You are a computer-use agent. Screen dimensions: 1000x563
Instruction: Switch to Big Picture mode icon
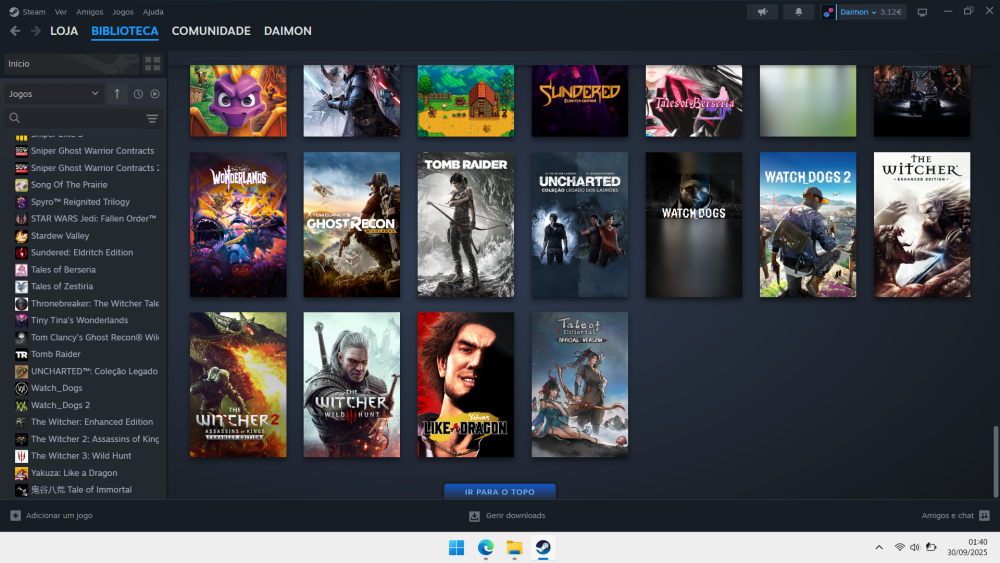[x=922, y=12]
